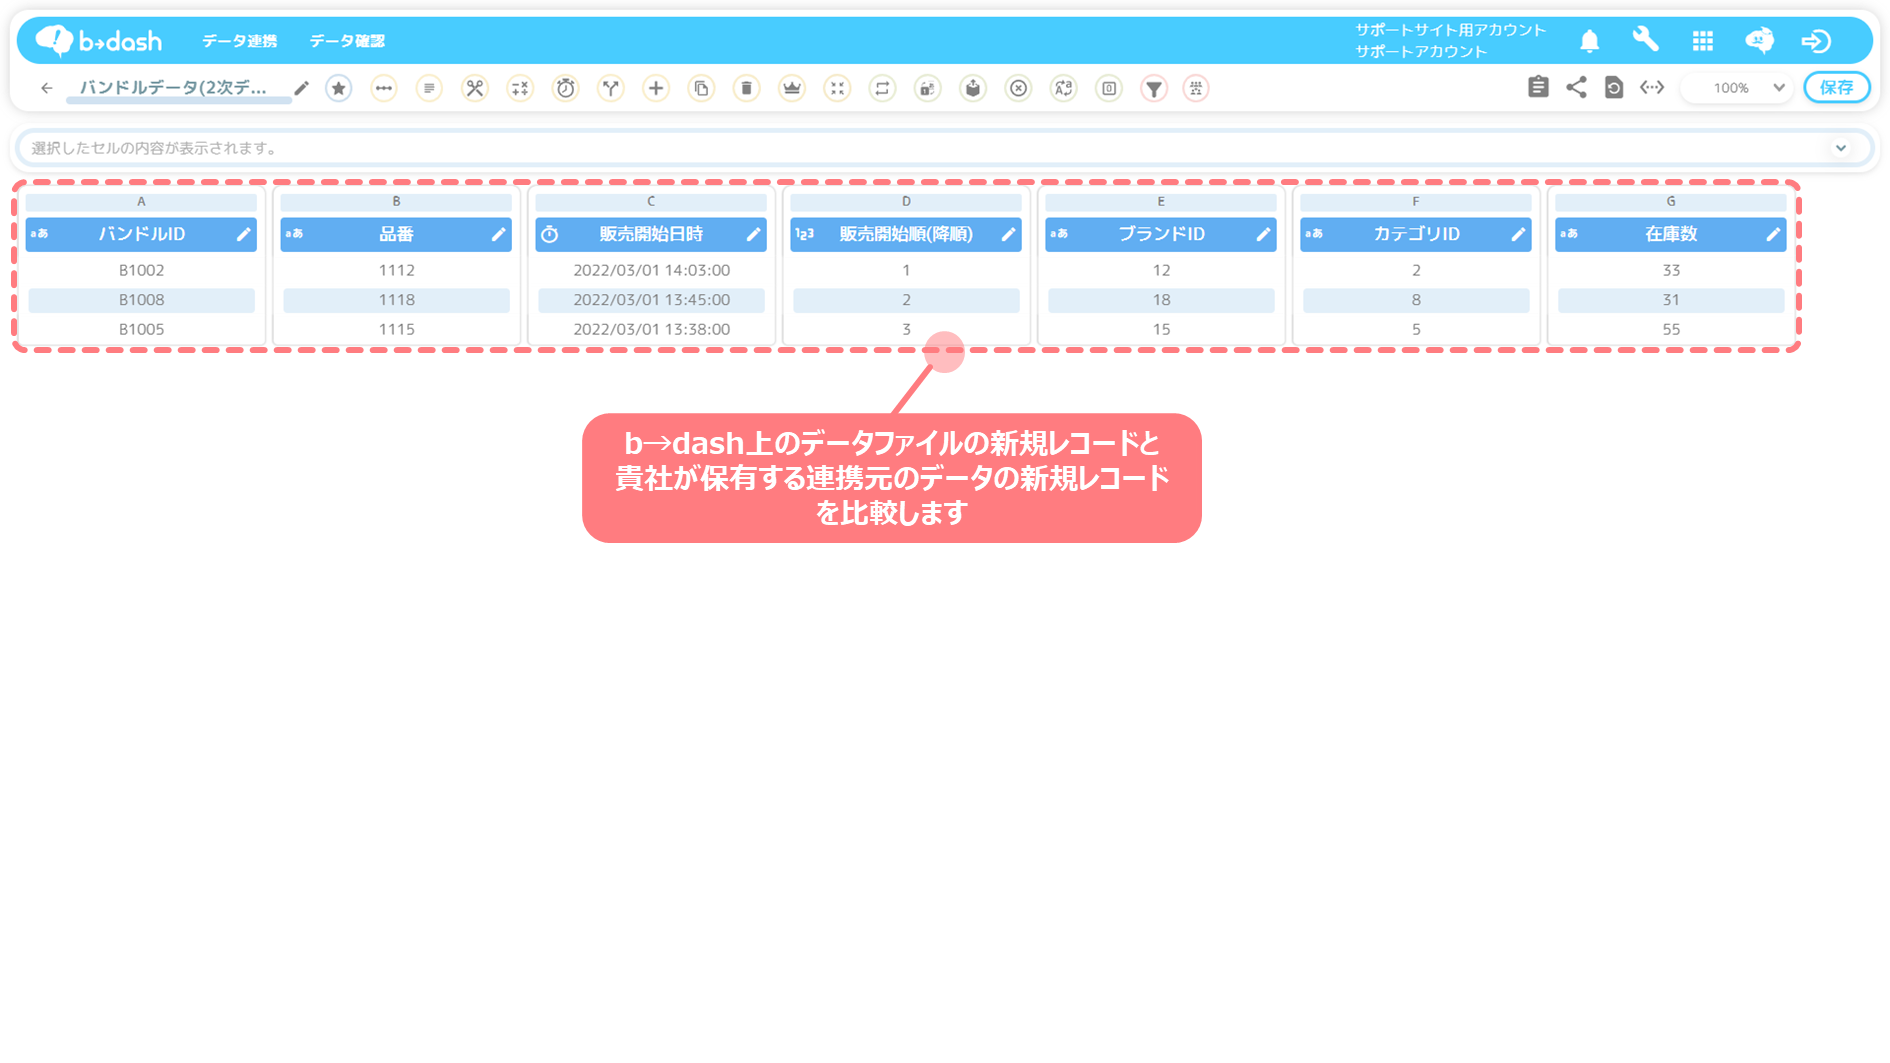Select the 販売開始日時 column header
Viewport: 1890px width, 1063px height.
(x=651, y=234)
